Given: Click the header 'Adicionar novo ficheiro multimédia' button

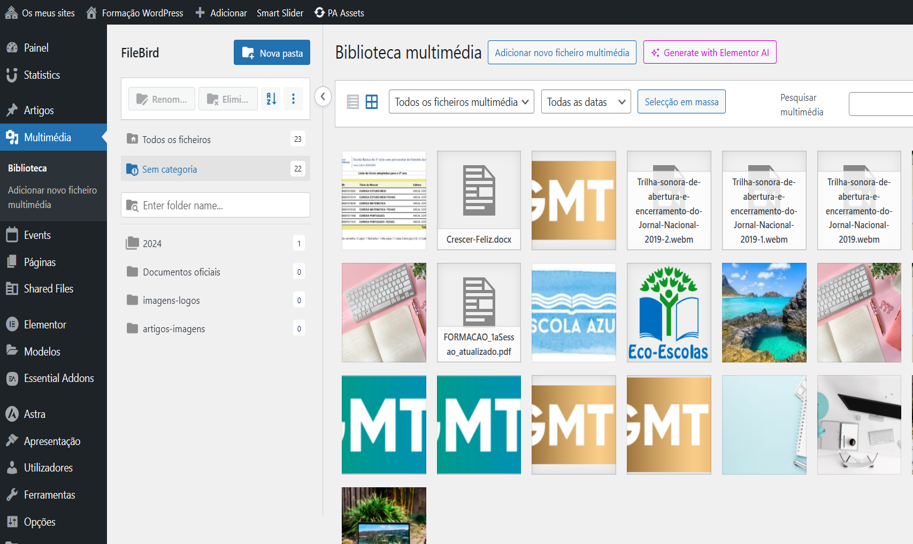Looking at the screenshot, I should [562, 52].
